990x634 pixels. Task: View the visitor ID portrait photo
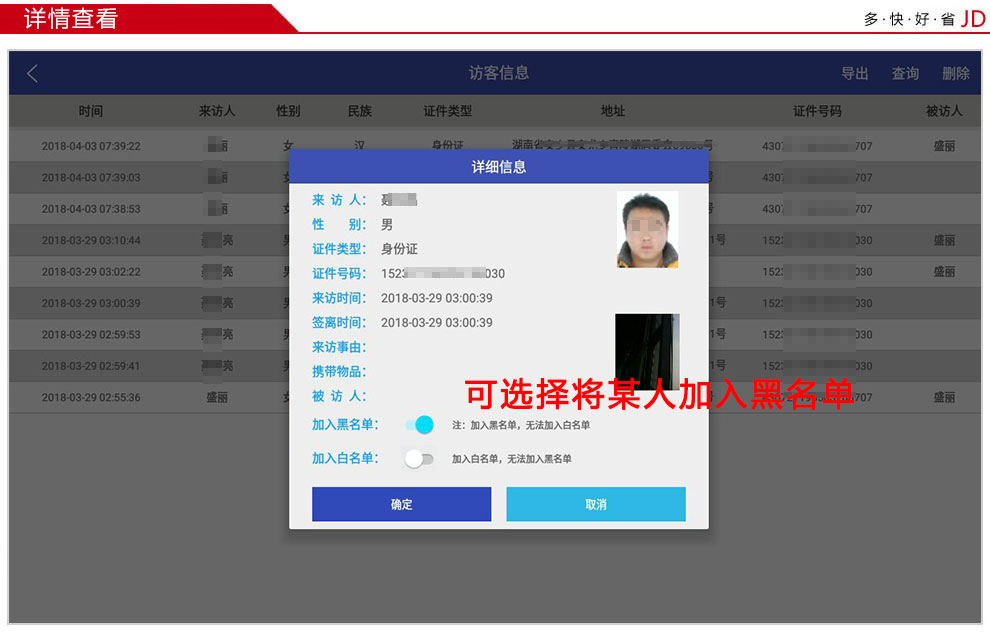(x=647, y=229)
